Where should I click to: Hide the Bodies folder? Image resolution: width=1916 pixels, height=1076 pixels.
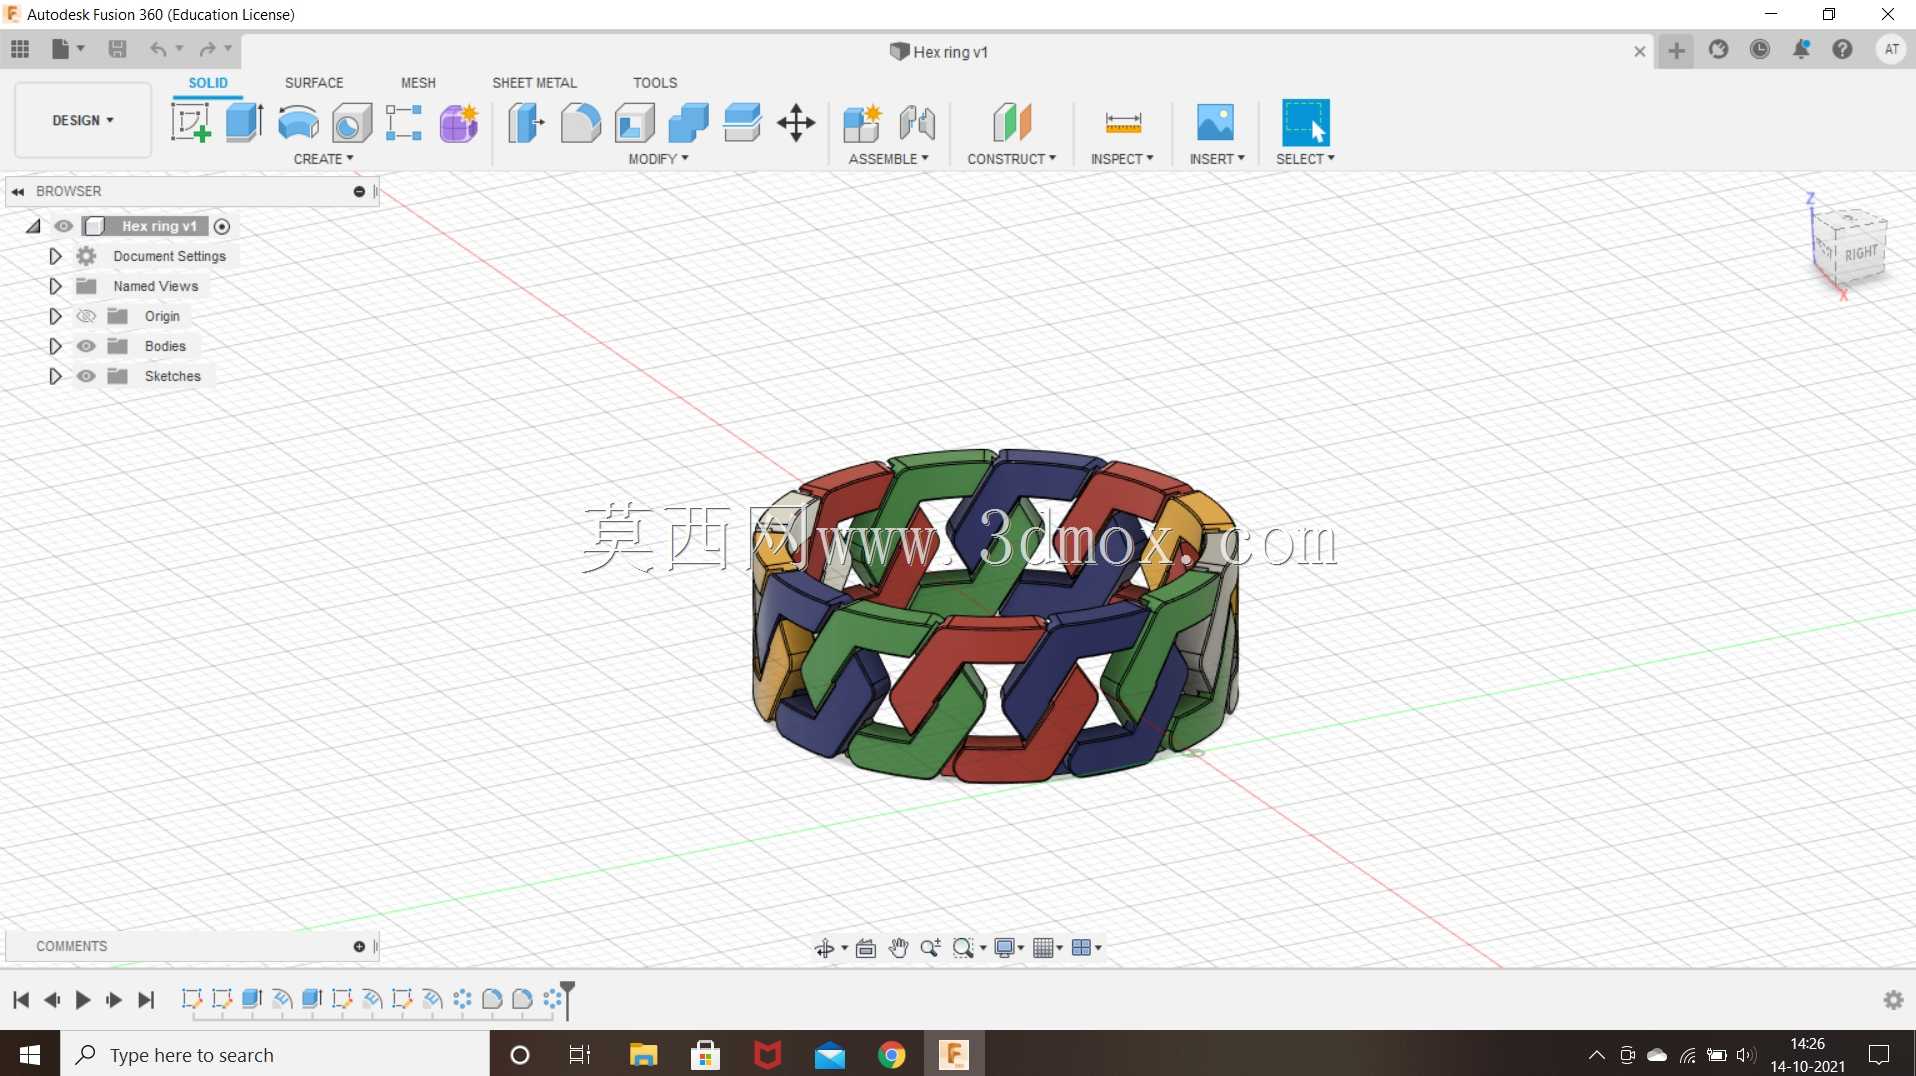[86, 346]
